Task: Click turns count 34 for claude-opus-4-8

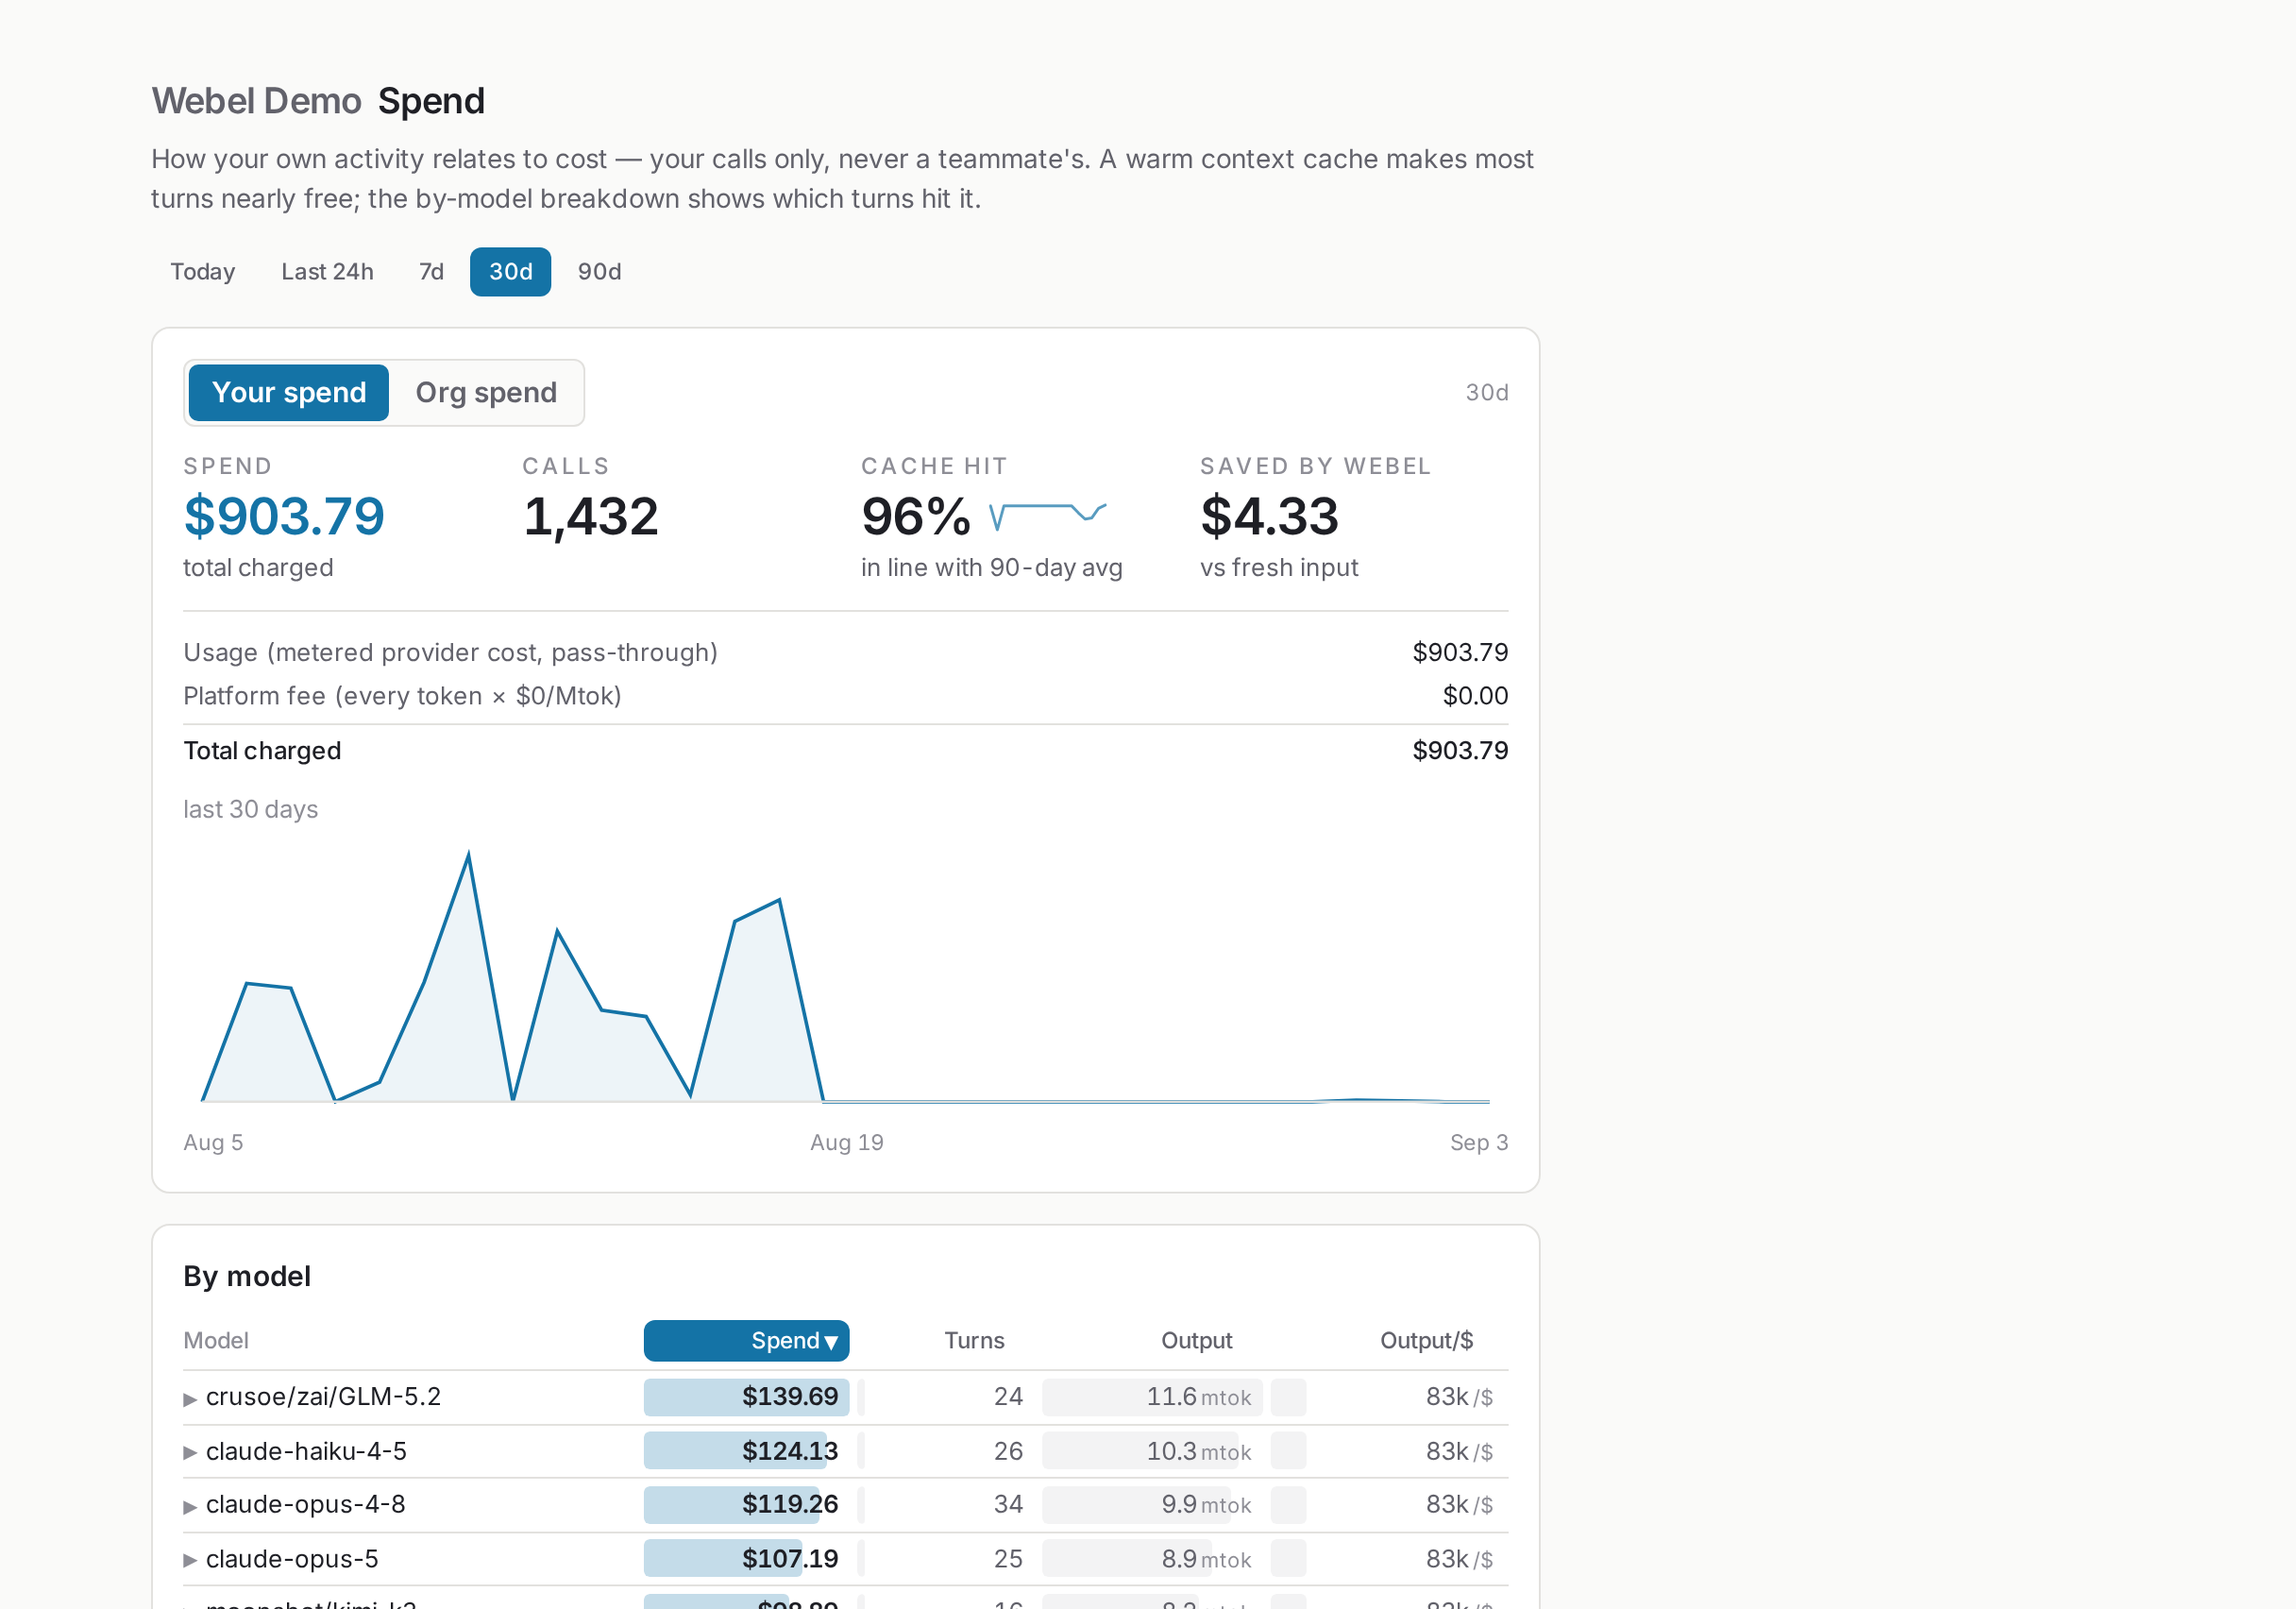Action: point(1008,1505)
